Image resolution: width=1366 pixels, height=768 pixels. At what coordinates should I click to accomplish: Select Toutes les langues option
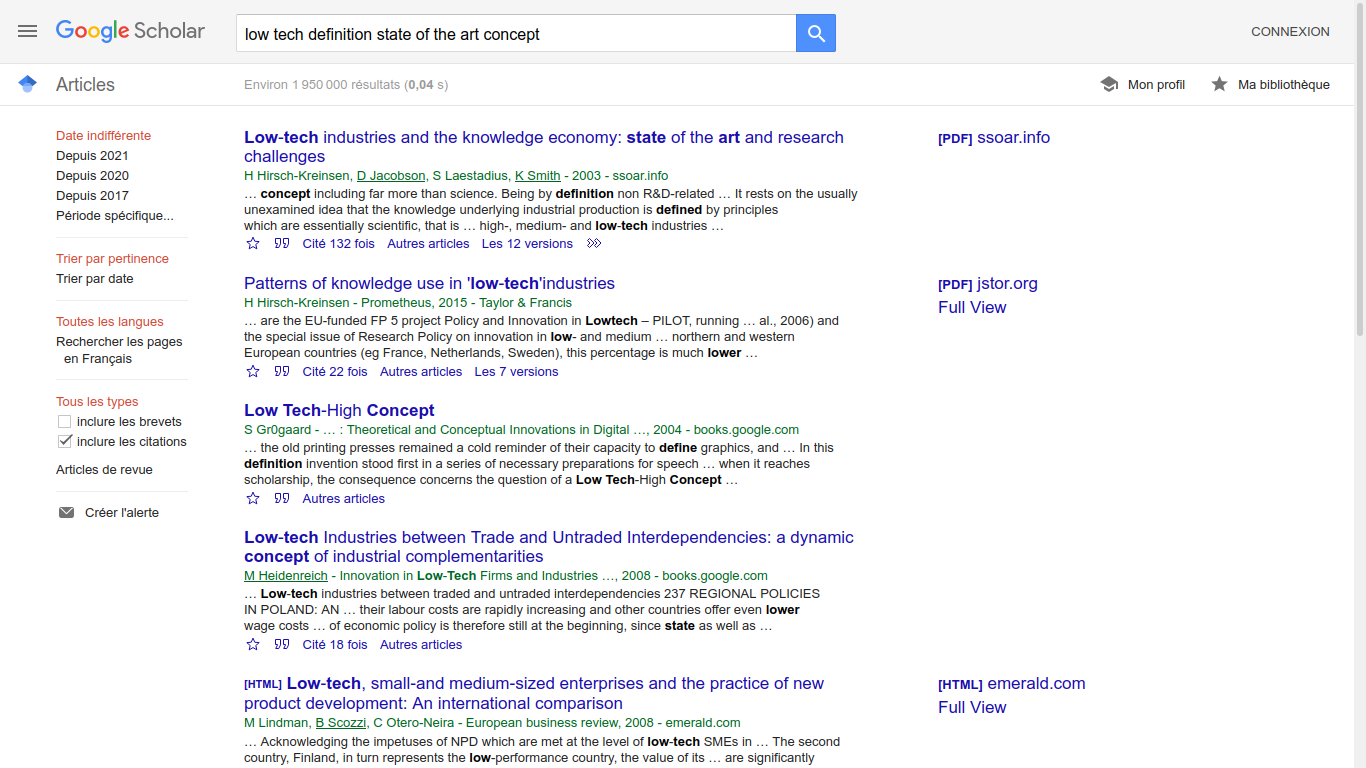tap(110, 321)
